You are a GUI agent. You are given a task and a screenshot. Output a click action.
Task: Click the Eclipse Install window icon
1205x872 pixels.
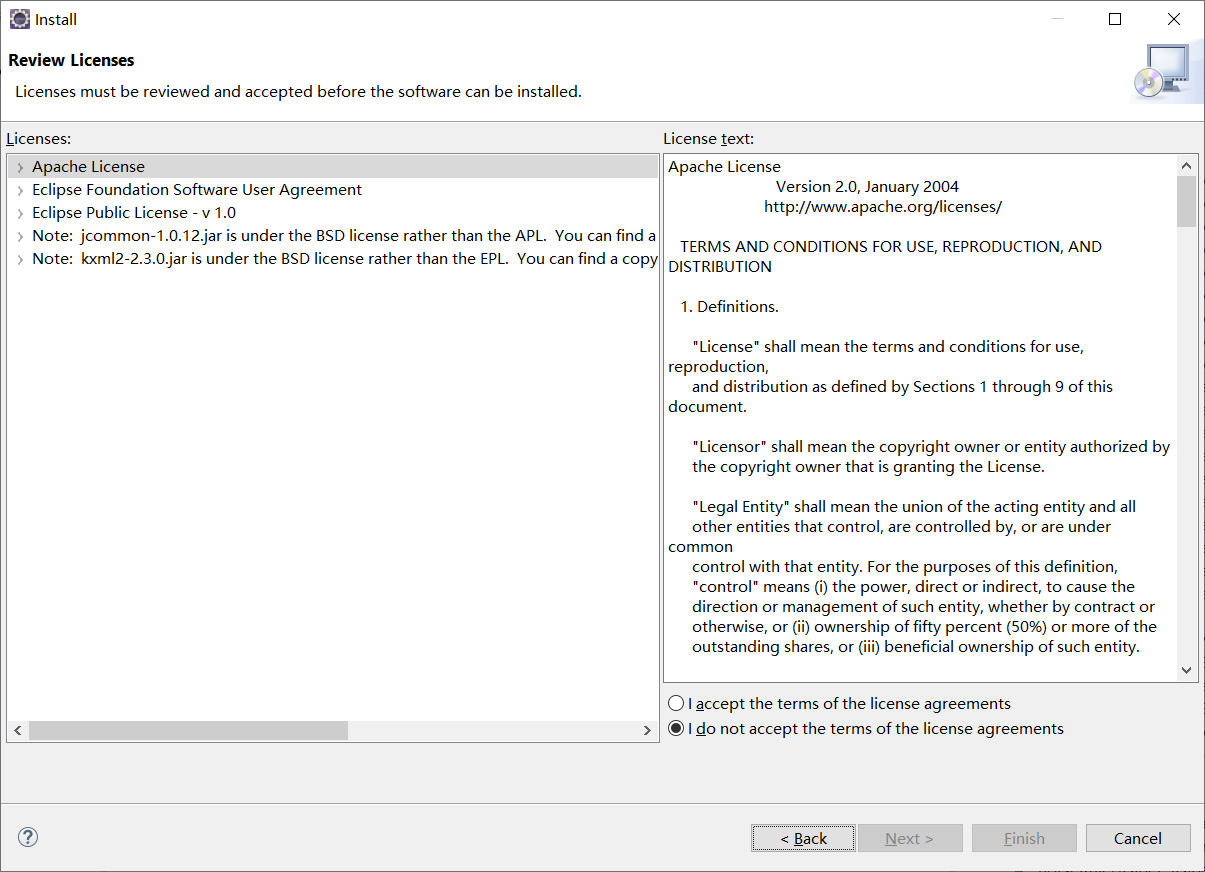[19, 19]
